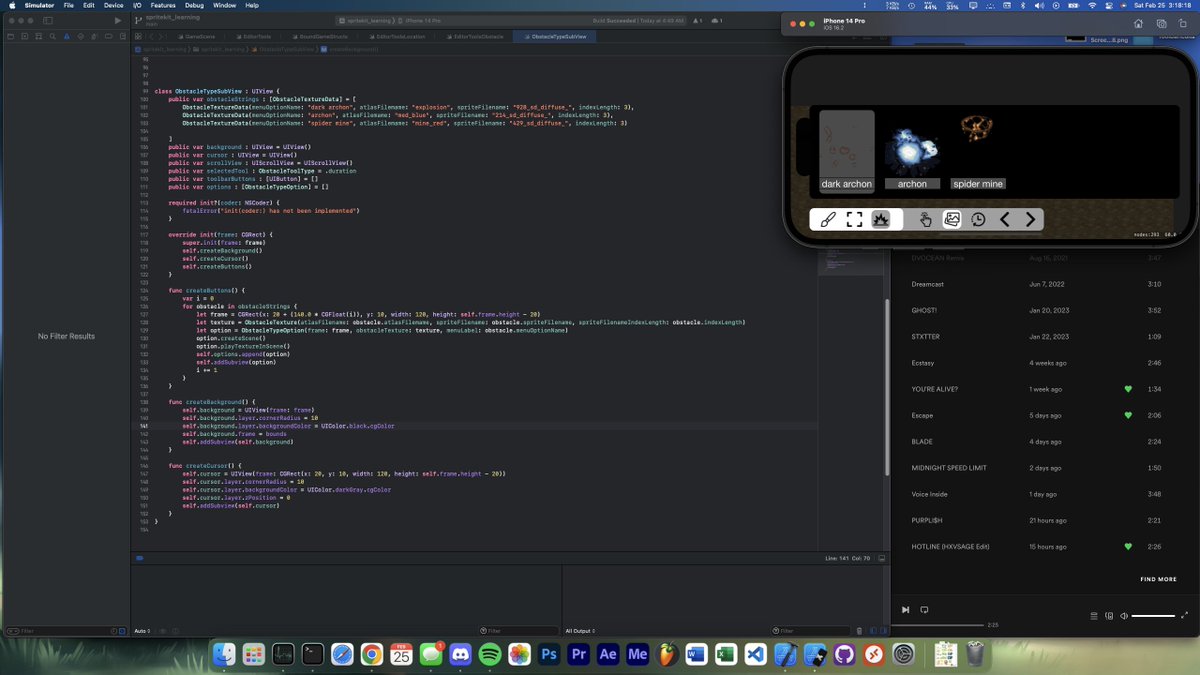Image resolution: width=1200 pixels, height=675 pixels.
Task: Select the spider mine obstacle option
Action: [x=977, y=150]
